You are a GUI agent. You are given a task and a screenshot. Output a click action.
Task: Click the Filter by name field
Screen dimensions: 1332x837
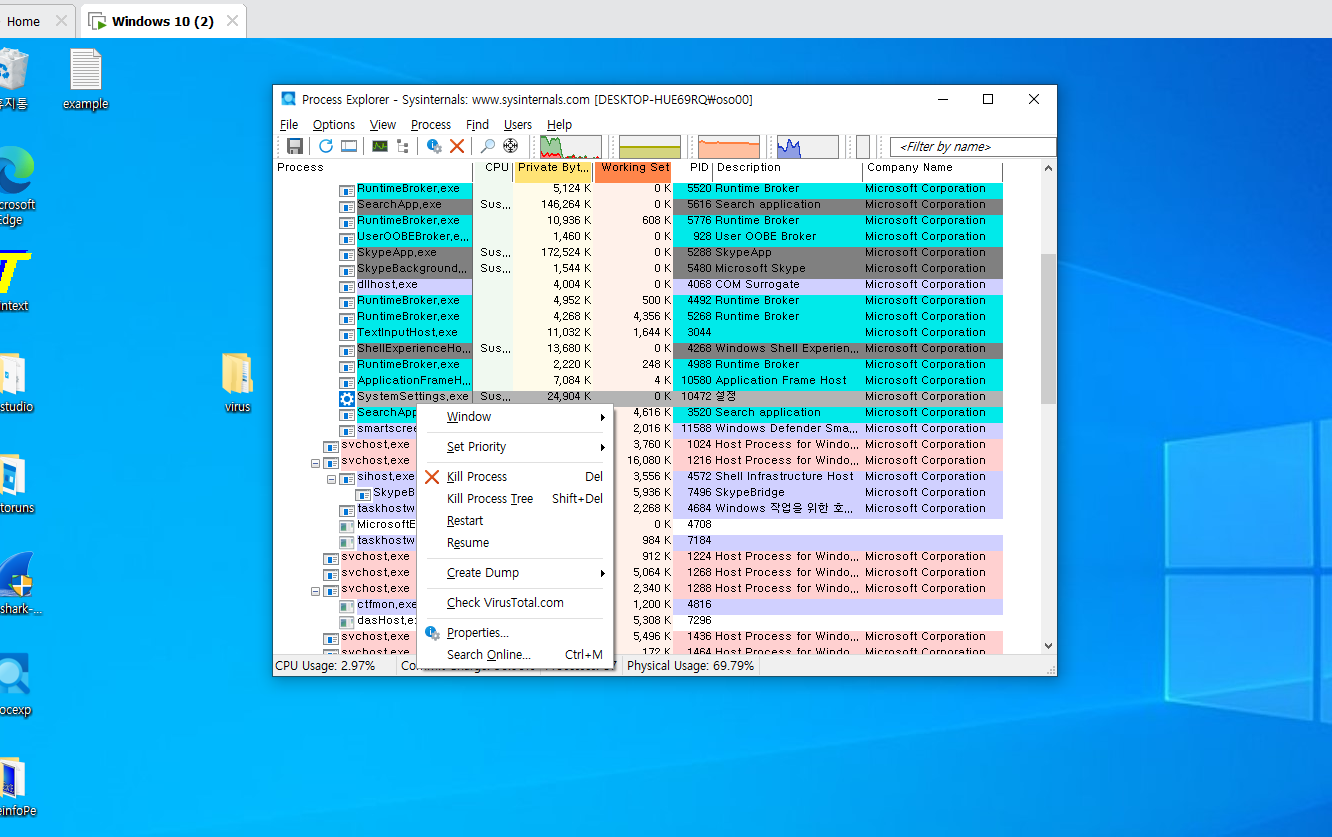tap(973, 147)
